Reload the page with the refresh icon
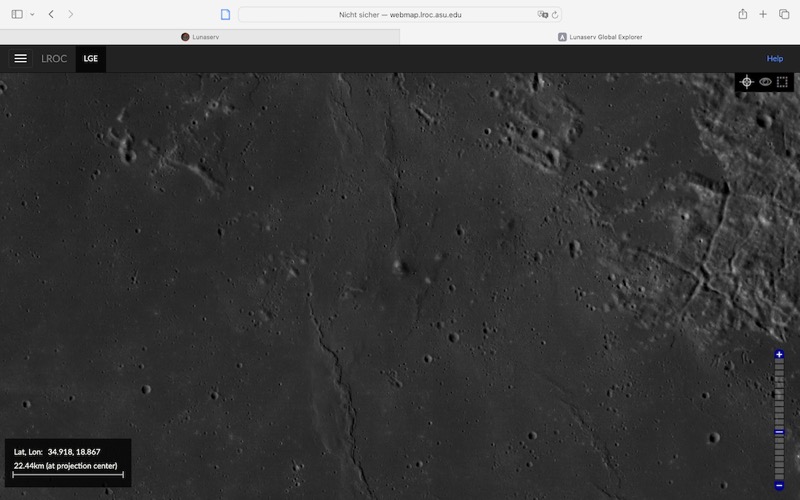The image size is (800, 500). pos(555,15)
